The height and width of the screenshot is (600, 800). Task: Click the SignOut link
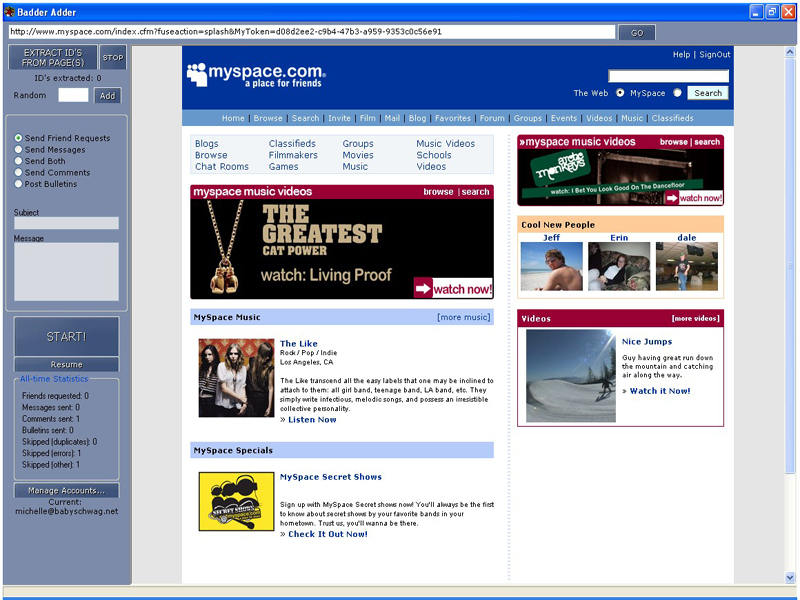pyautogui.click(x=715, y=55)
